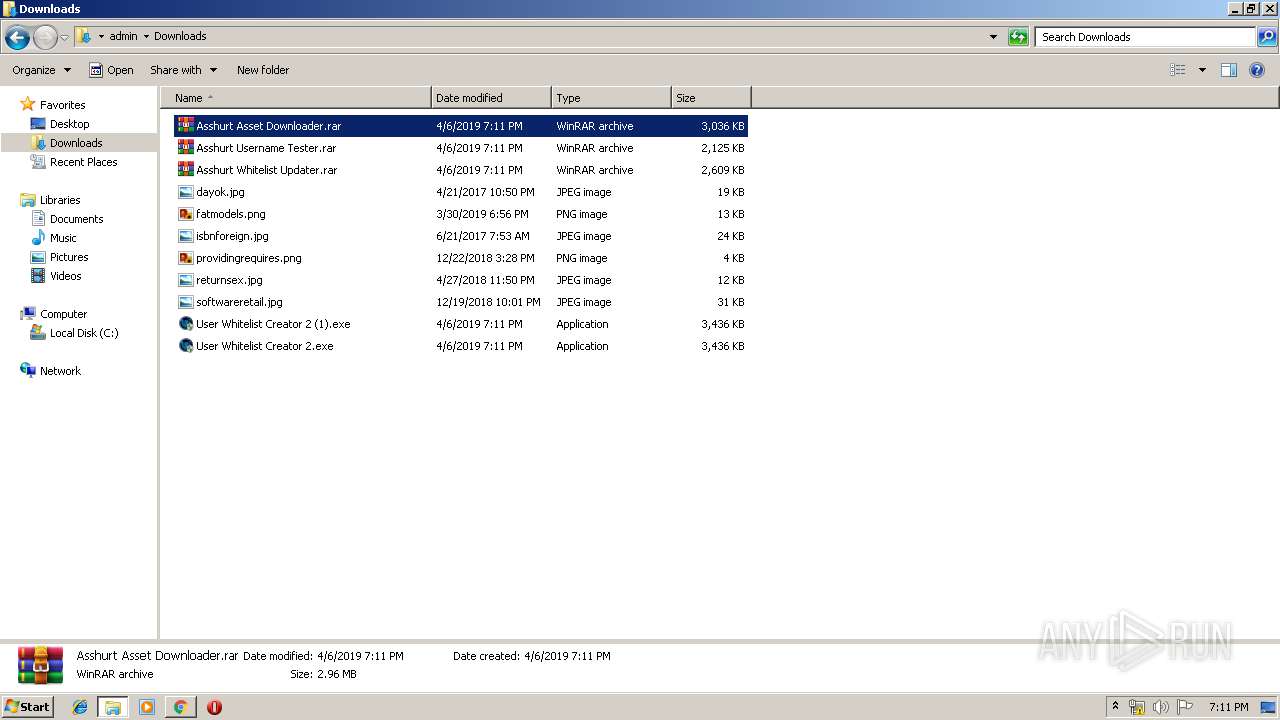Toggle the preview pane button

pos(1229,70)
